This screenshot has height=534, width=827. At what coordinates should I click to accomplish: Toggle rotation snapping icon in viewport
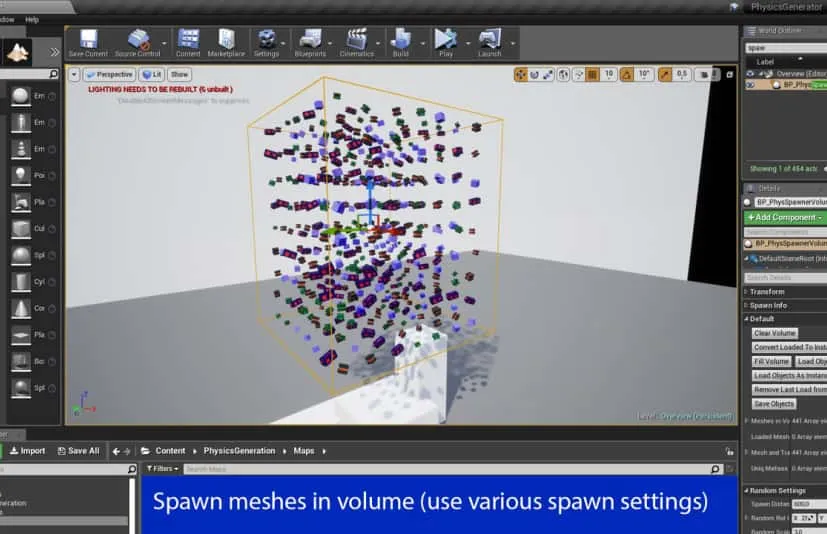click(x=626, y=74)
